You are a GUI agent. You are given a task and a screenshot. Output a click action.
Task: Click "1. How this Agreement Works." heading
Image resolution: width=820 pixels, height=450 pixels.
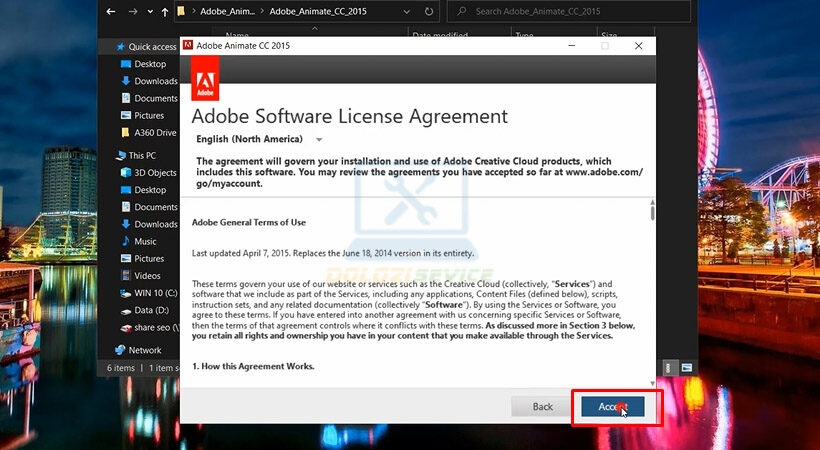253,366
